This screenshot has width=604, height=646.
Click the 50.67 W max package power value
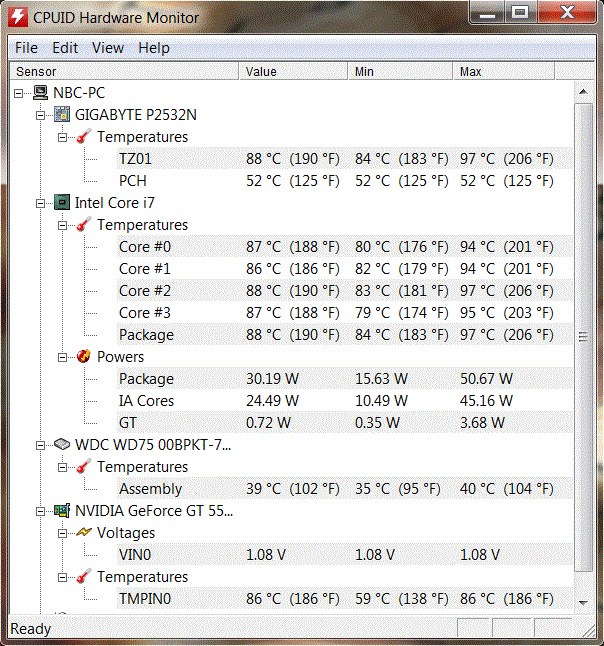point(486,379)
